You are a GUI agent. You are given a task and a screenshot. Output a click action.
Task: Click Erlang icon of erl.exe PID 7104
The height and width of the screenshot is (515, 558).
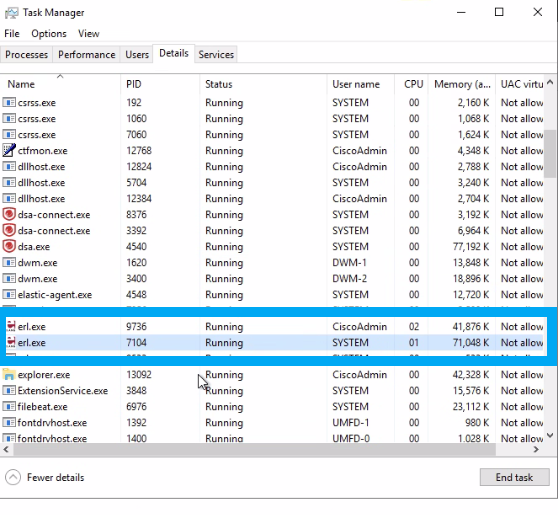(11, 342)
